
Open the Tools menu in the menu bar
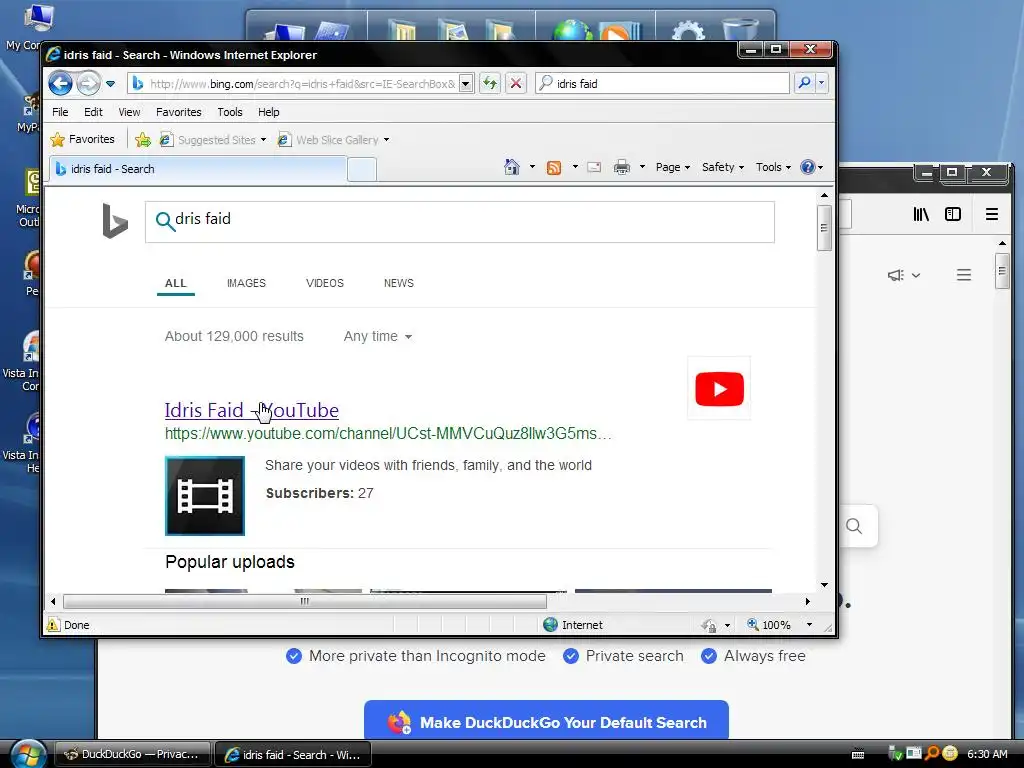click(230, 112)
